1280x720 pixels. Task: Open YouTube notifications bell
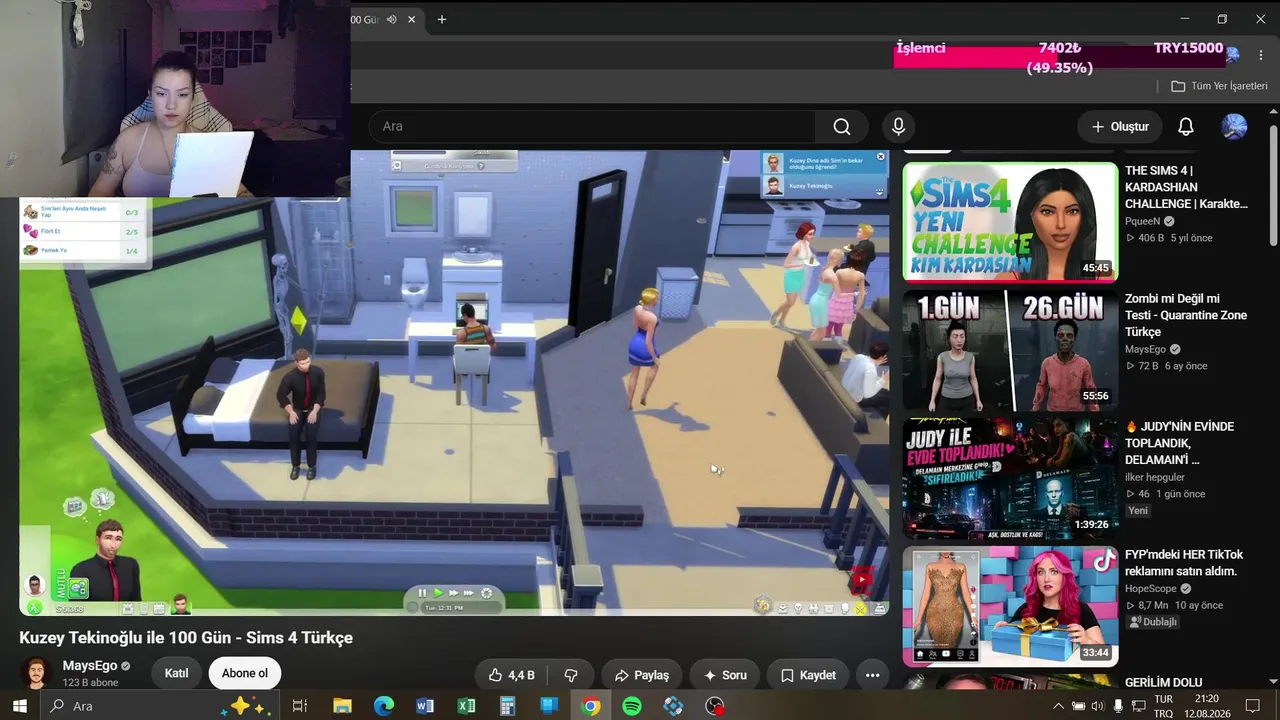point(1185,127)
